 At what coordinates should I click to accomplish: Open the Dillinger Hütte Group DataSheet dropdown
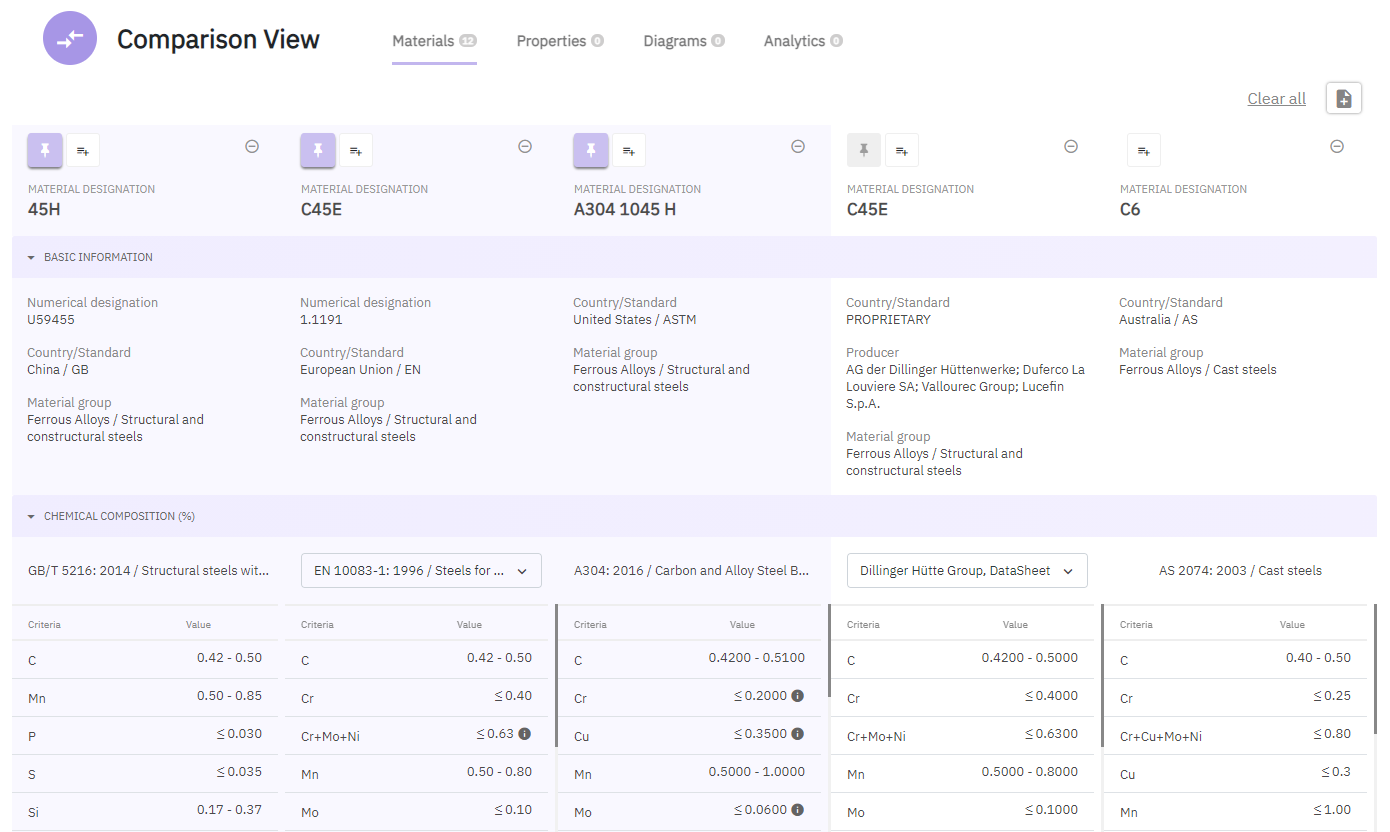pyautogui.click(x=967, y=571)
